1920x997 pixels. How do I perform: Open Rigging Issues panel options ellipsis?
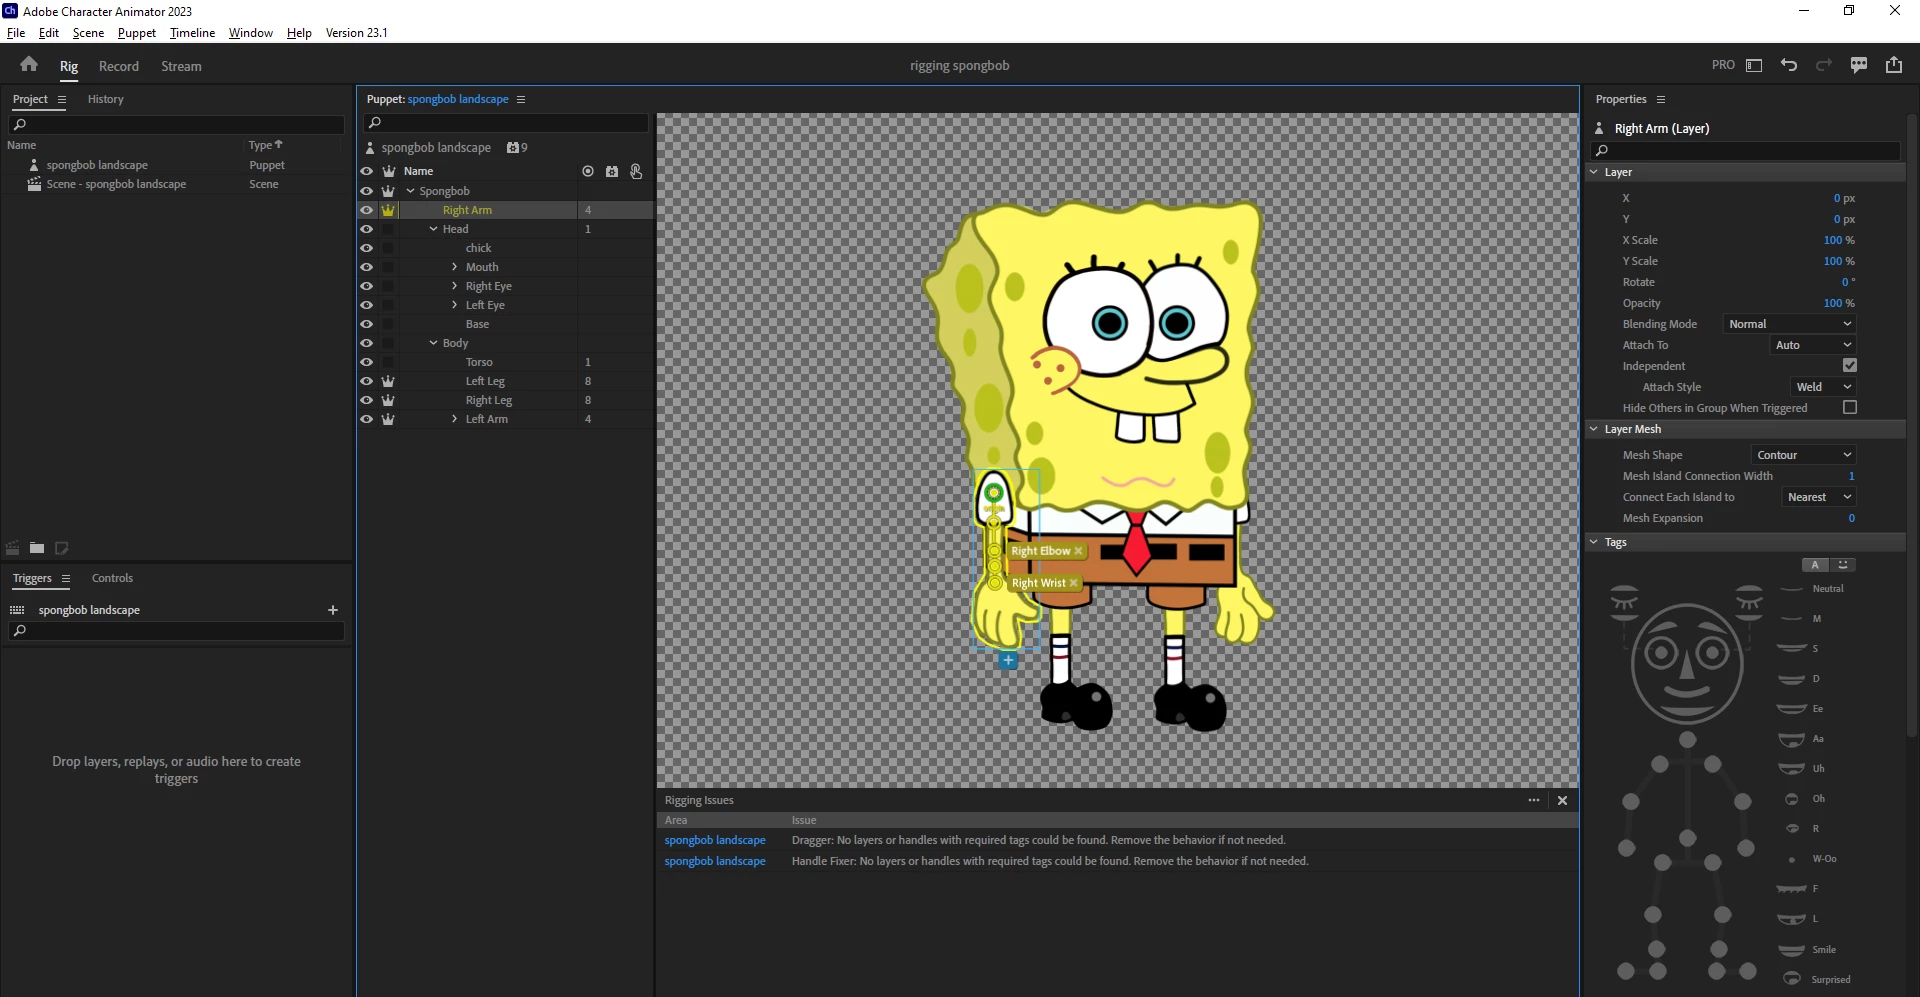click(1534, 800)
